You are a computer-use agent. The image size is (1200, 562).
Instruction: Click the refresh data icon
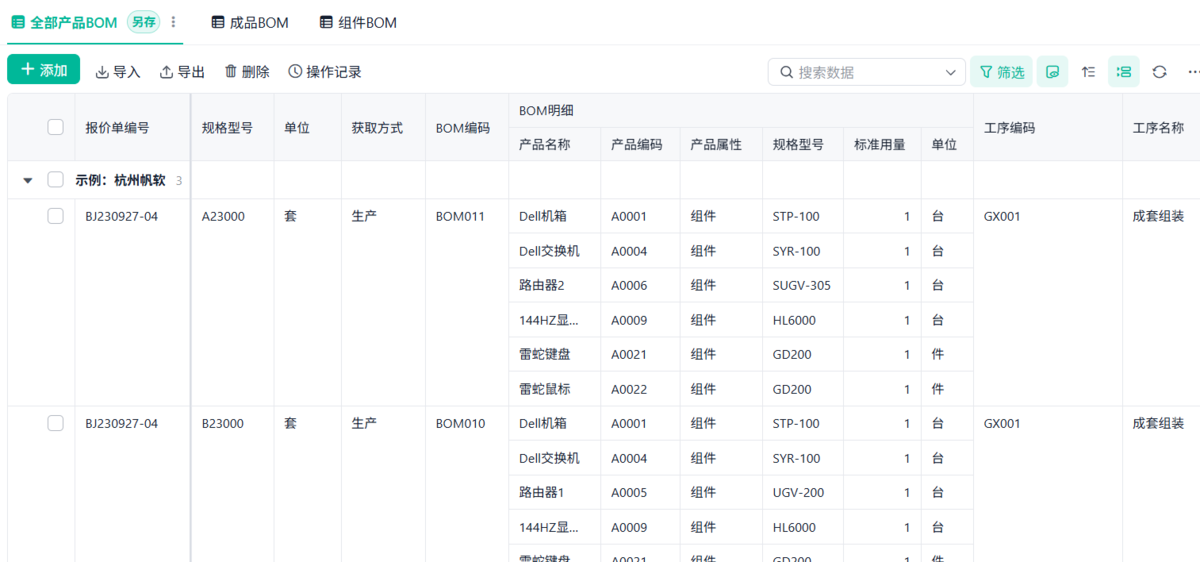pyautogui.click(x=1160, y=72)
